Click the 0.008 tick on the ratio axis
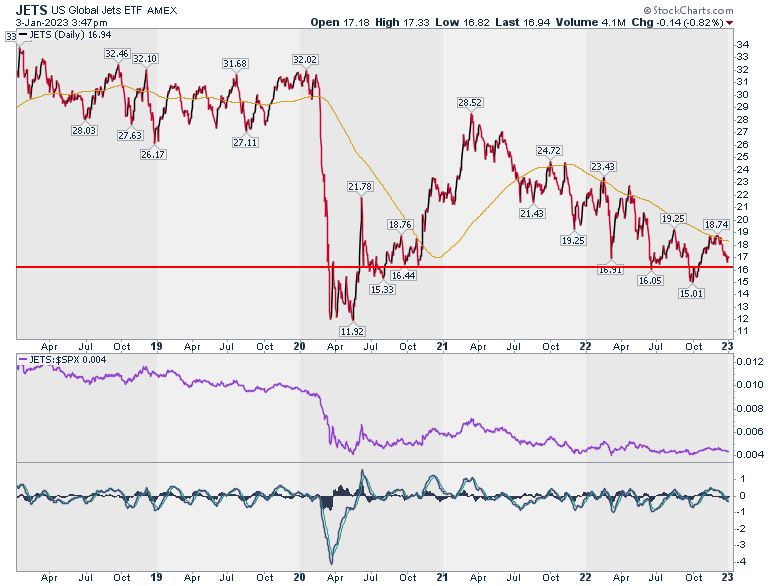780x586 pixels. (x=750, y=408)
